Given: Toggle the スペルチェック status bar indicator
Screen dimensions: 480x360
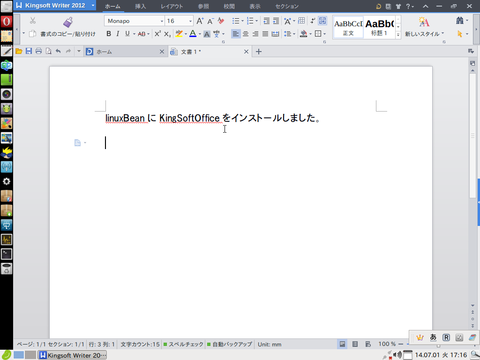Looking at the screenshot, I should pos(183,344).
